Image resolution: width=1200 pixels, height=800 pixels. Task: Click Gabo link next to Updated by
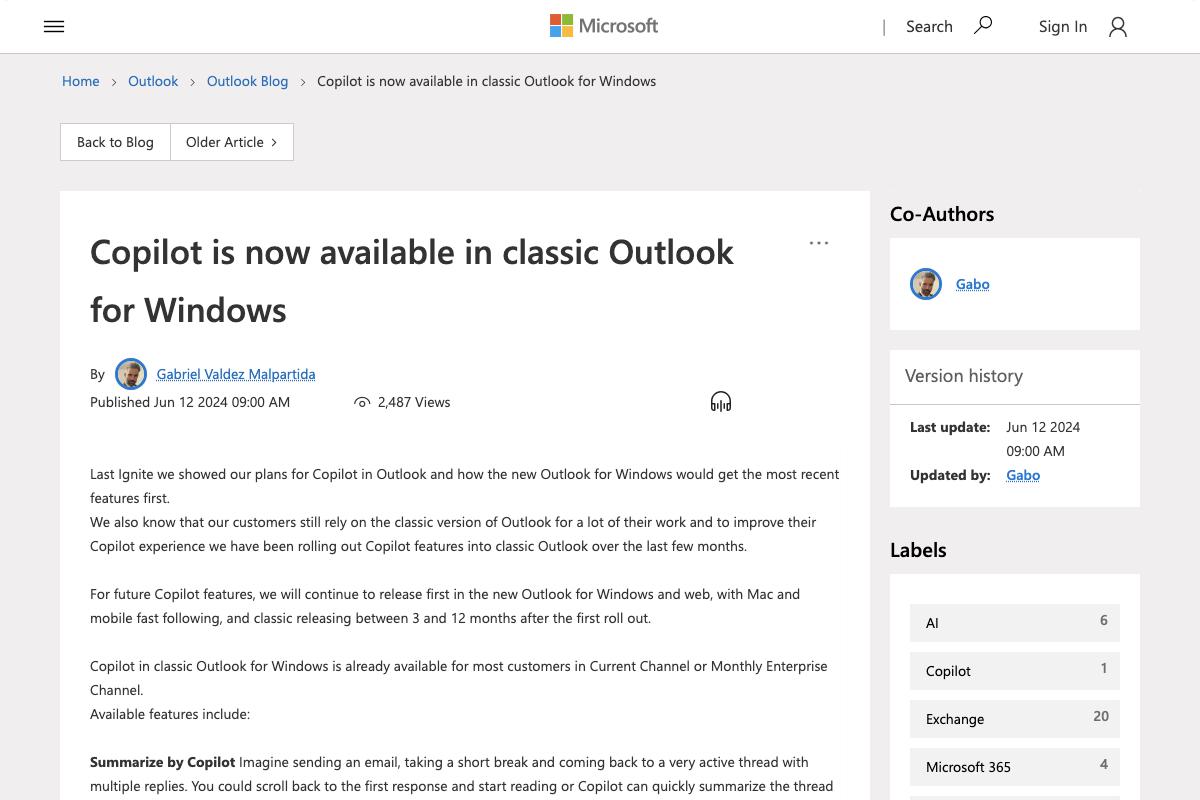click(x=1023, y=475)
